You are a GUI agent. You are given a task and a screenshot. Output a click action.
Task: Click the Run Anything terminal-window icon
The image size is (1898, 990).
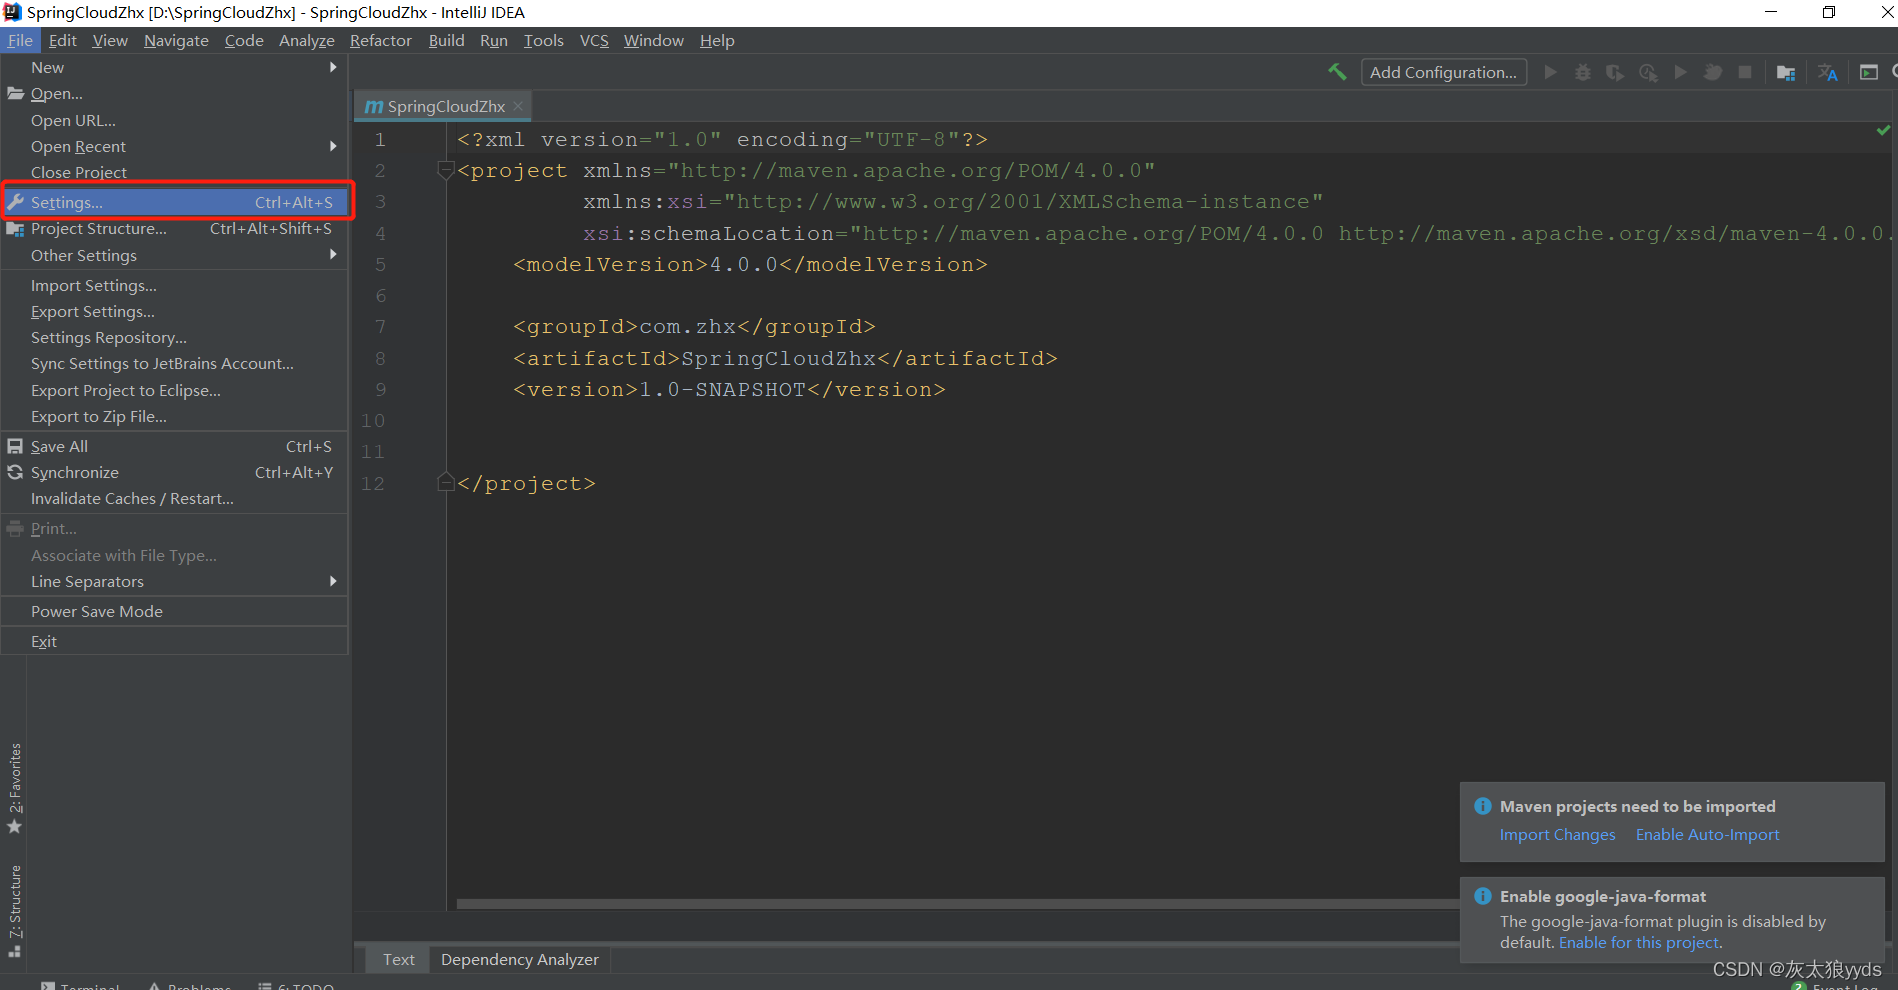[x=1869, y=72]
